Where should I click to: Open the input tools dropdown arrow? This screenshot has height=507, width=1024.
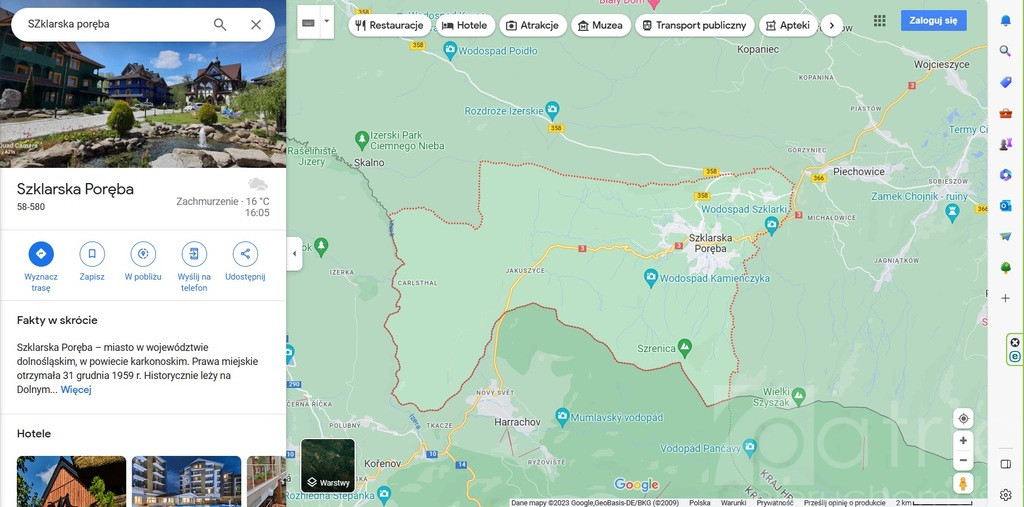(x=327, y=22)
